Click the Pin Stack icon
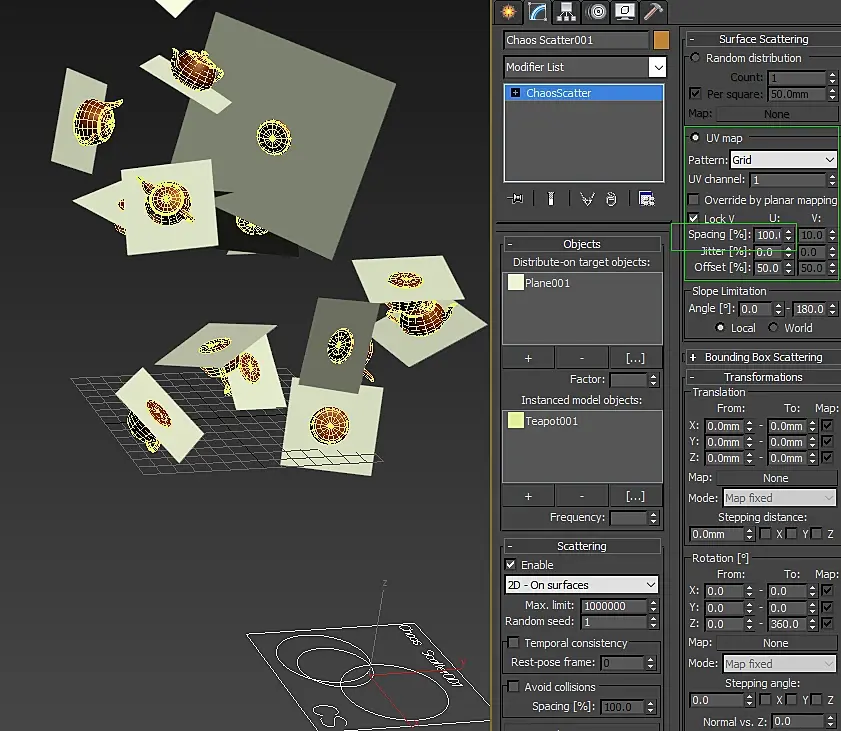This screenshot has width=841, height=731. [516, 198]
